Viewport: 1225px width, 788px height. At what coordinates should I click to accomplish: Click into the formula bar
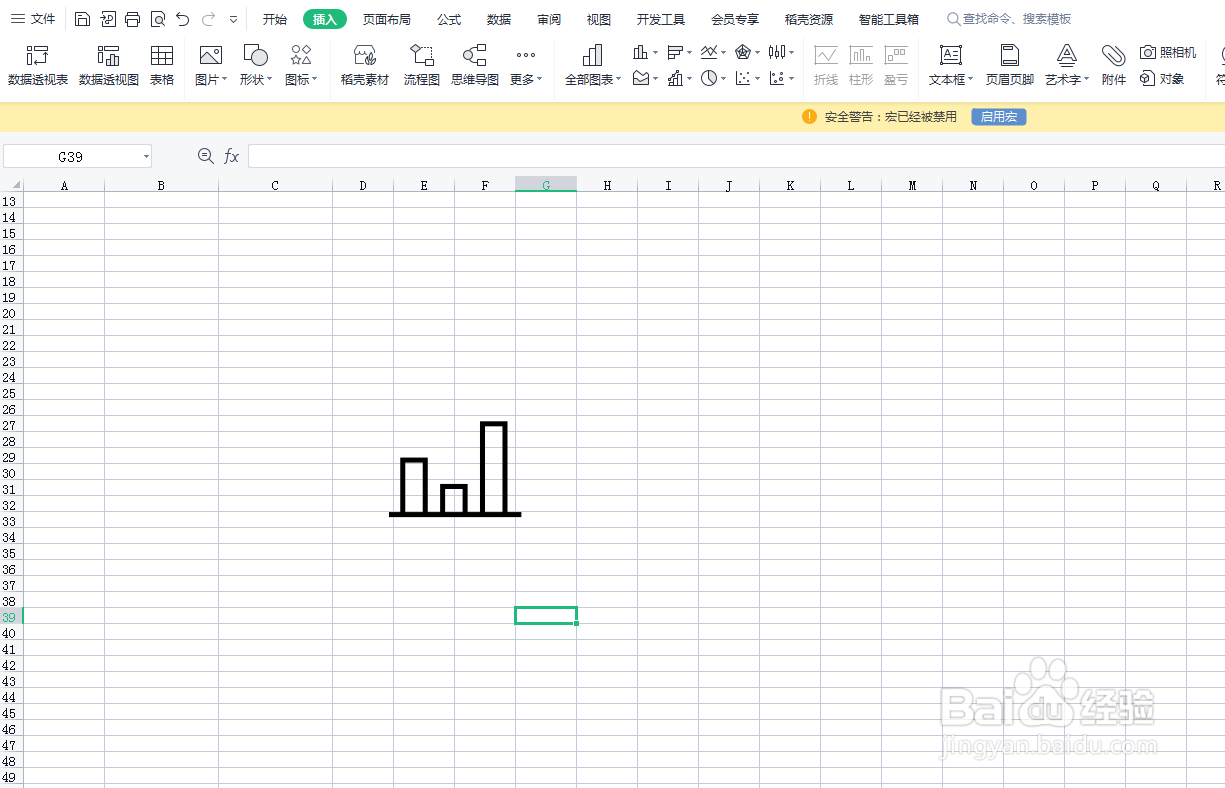click(736, 156)
